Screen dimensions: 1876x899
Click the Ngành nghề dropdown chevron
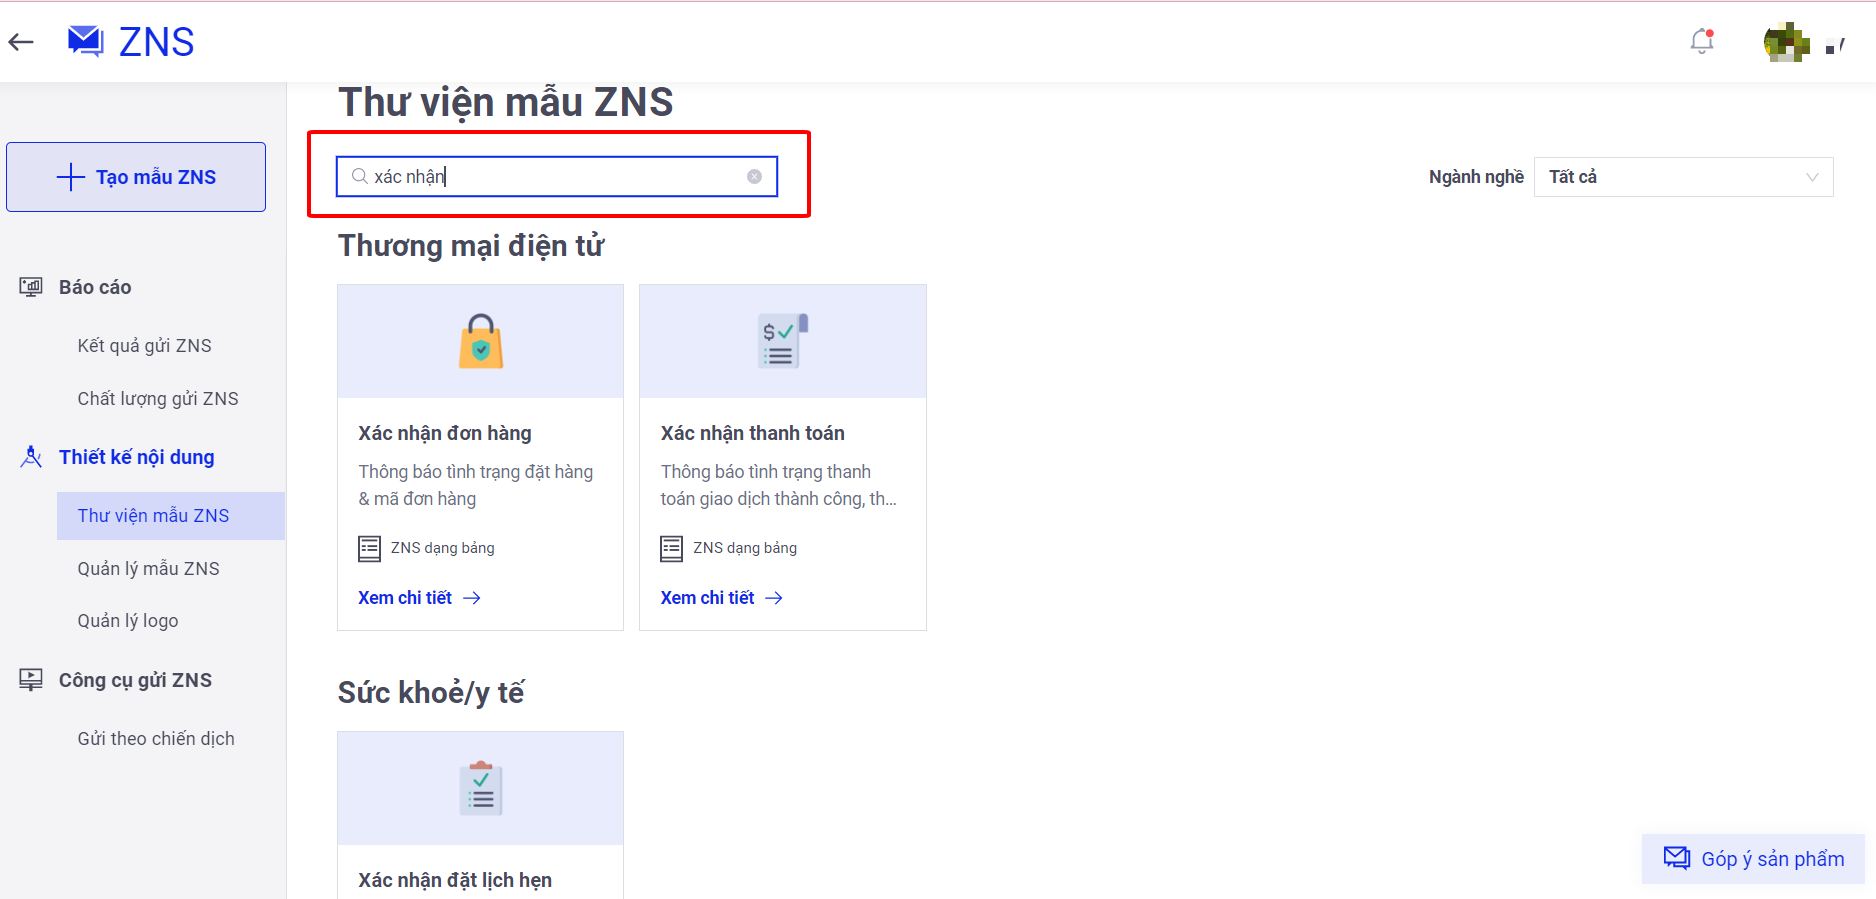tap(1811, 177)
